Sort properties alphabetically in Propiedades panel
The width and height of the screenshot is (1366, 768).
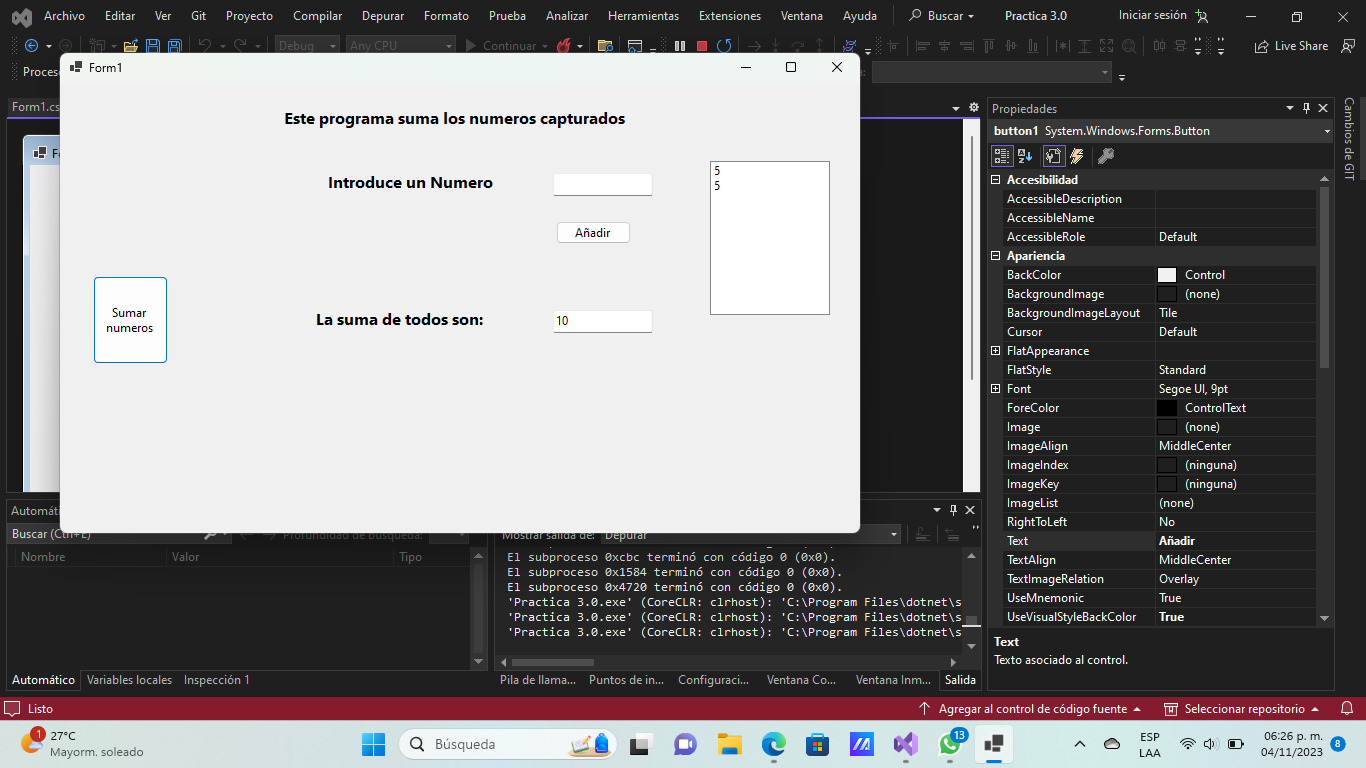pos(1024,156)
